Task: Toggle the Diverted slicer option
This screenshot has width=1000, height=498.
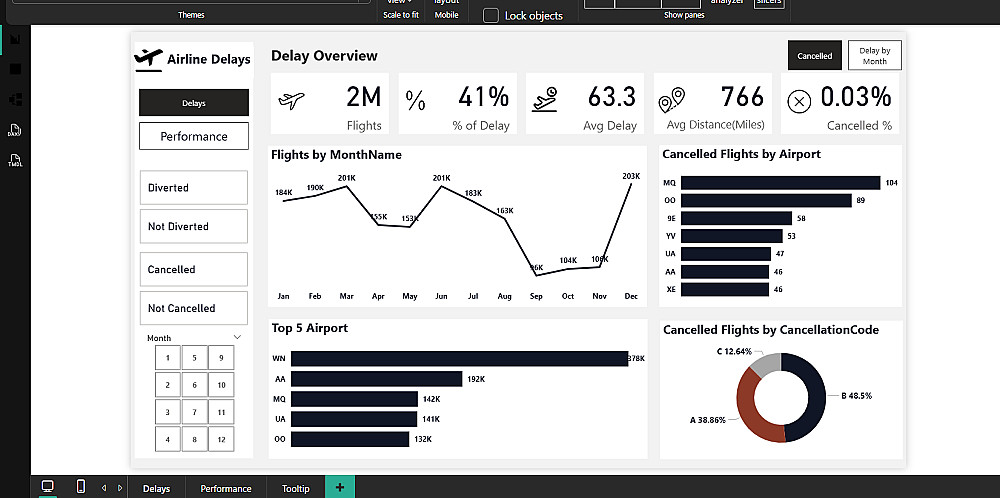Action: (194, 187)
